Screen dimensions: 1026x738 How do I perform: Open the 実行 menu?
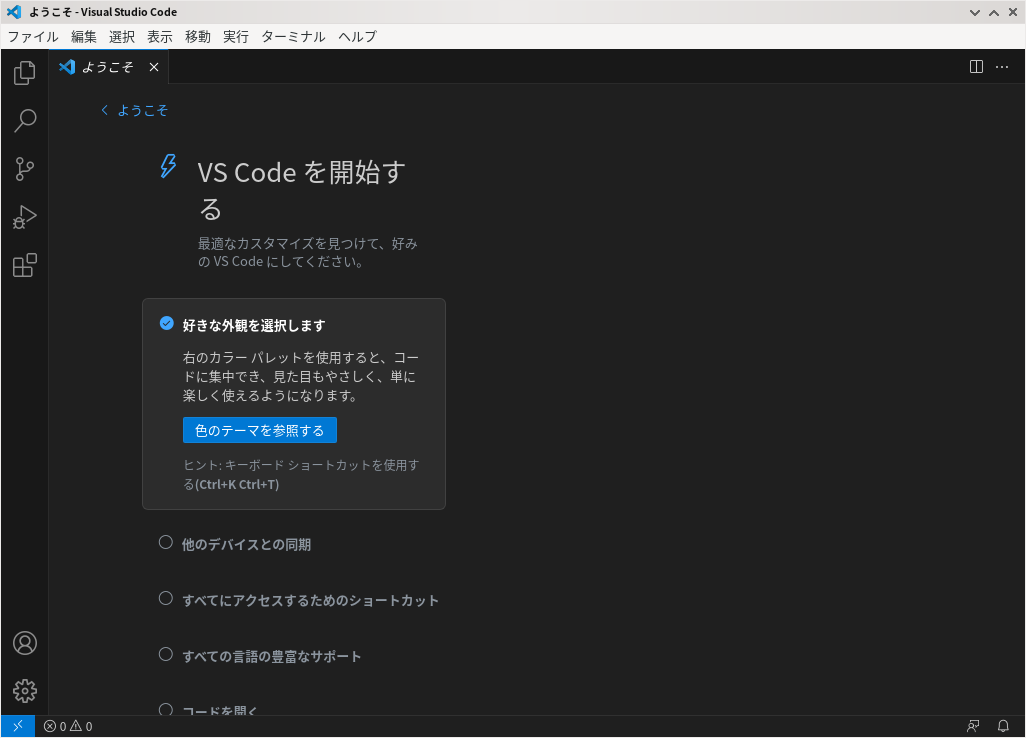point(236,37)
